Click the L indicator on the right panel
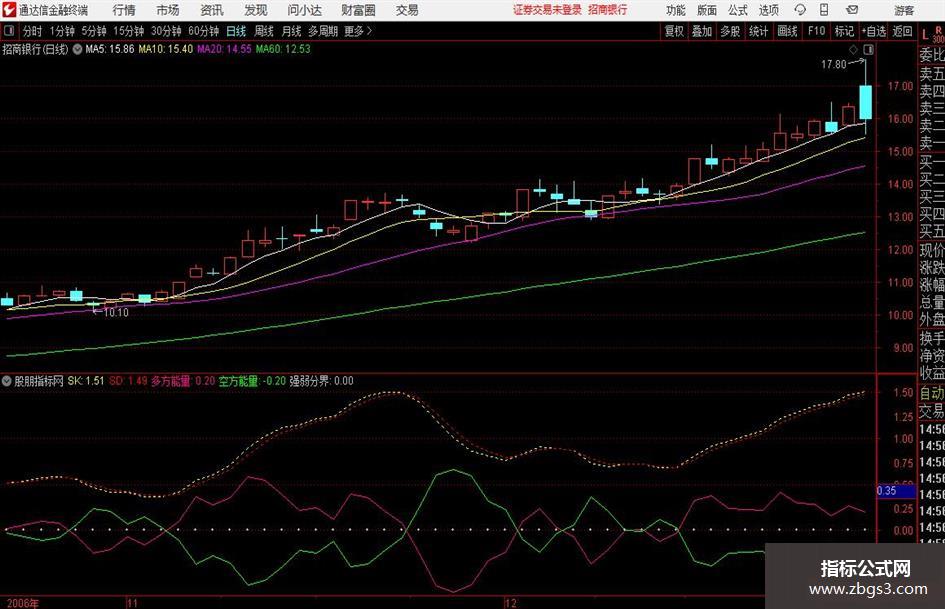945x609 pixels. coord(925,34)
